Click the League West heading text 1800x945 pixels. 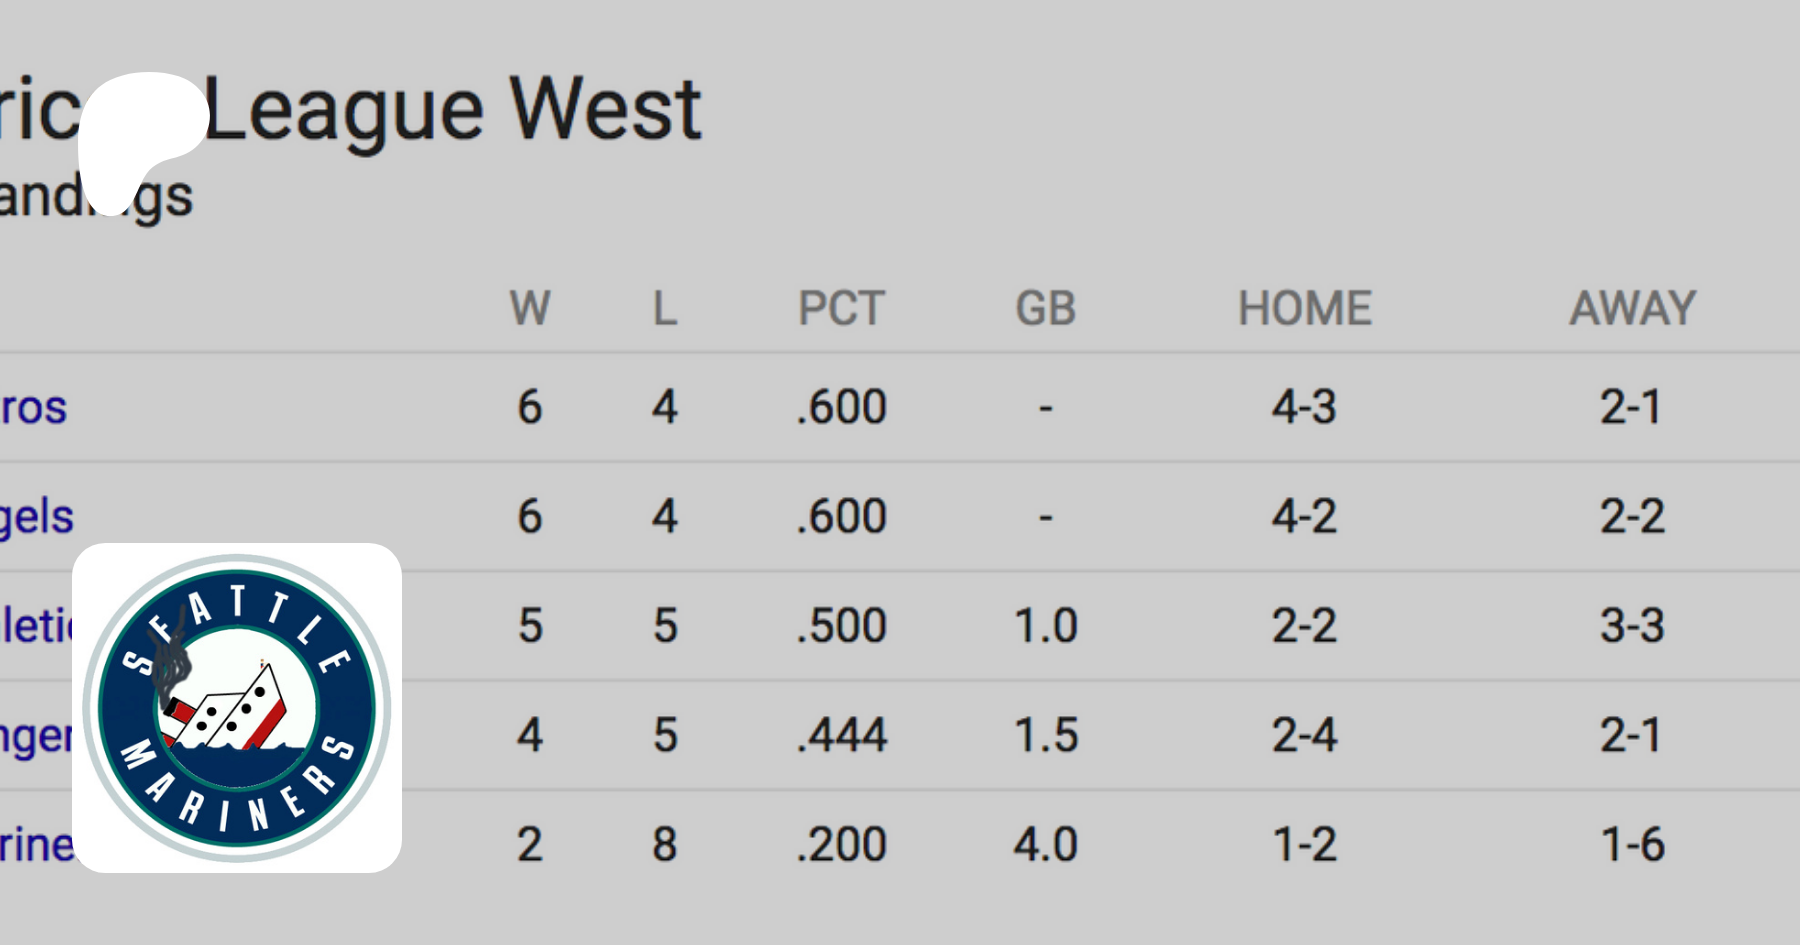coord(453,110)
